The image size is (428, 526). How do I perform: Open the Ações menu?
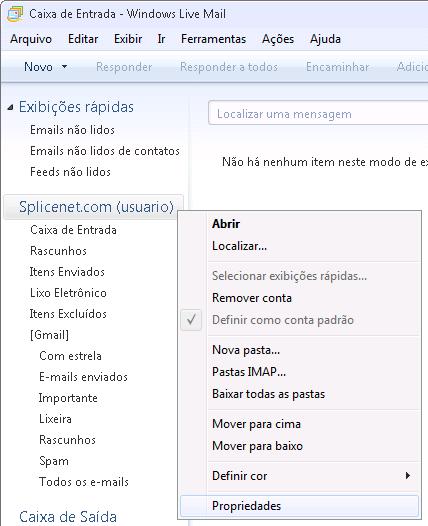coord(278,39)
